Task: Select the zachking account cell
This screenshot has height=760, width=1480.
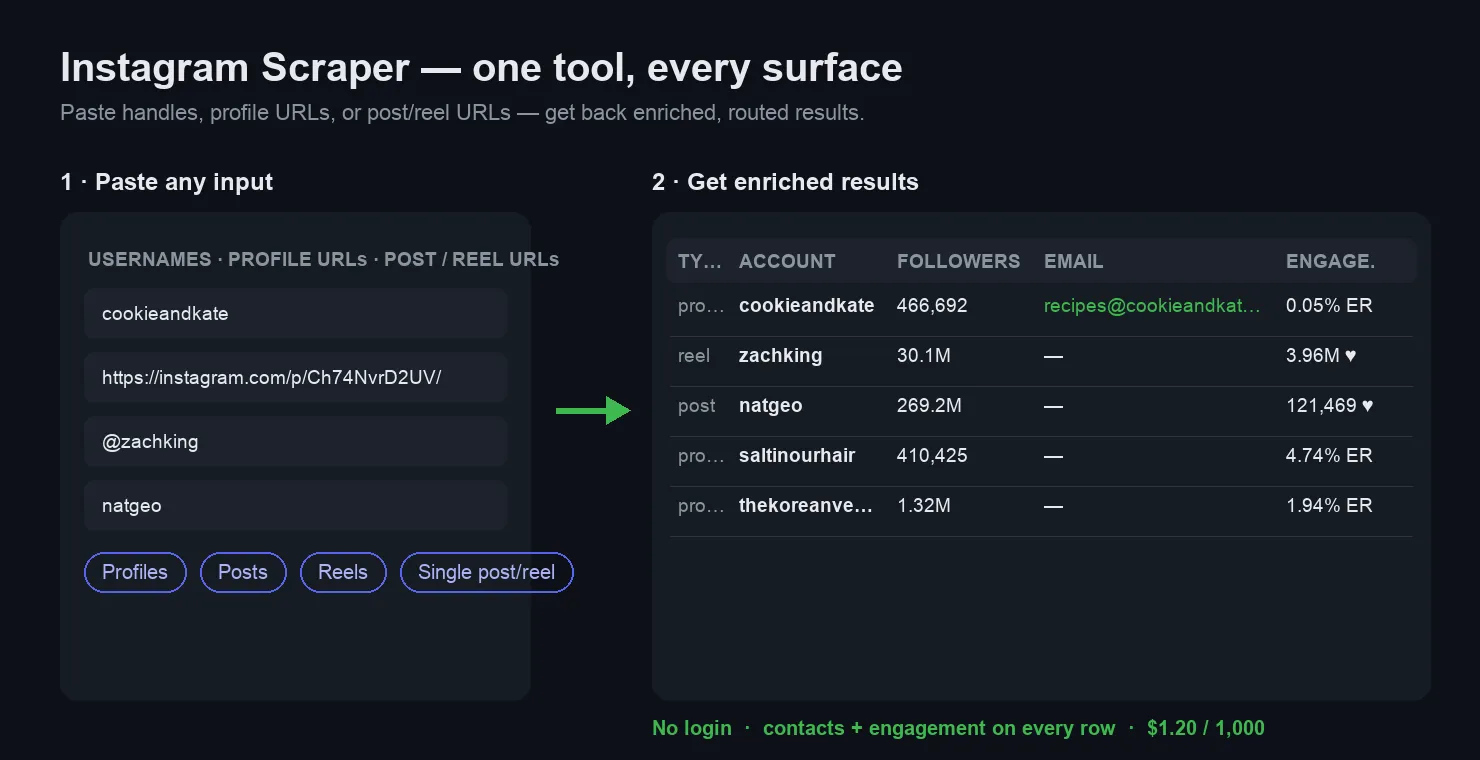Action: [780, 355]
